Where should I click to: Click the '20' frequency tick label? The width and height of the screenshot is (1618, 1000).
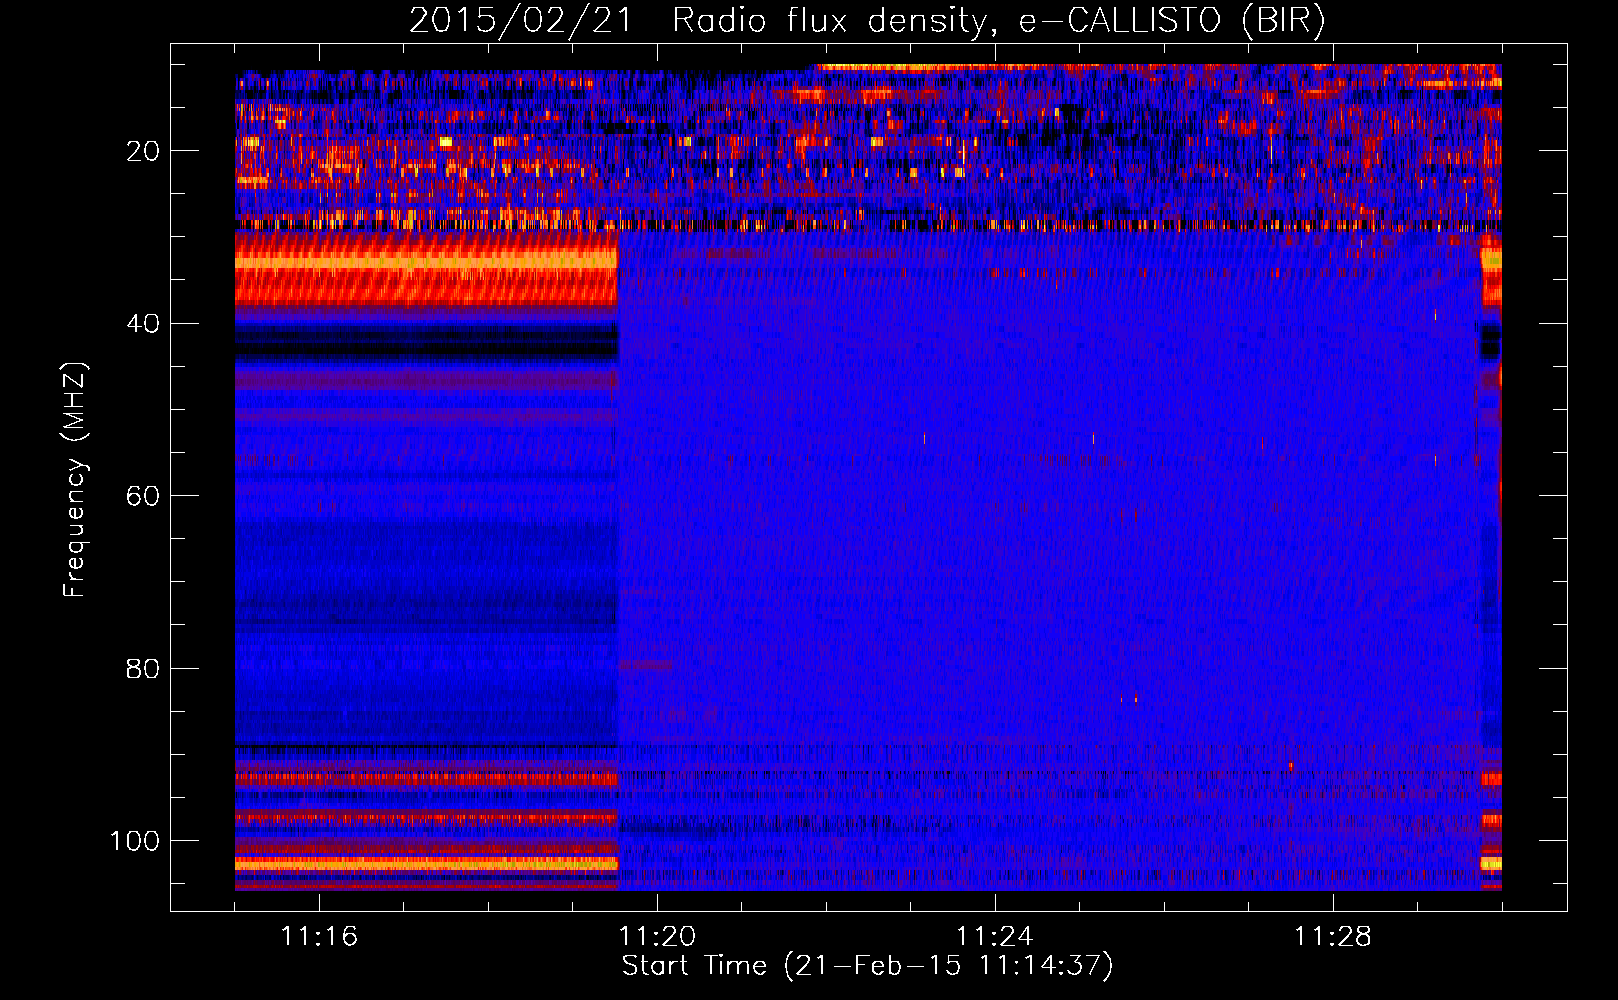point(144,151)
